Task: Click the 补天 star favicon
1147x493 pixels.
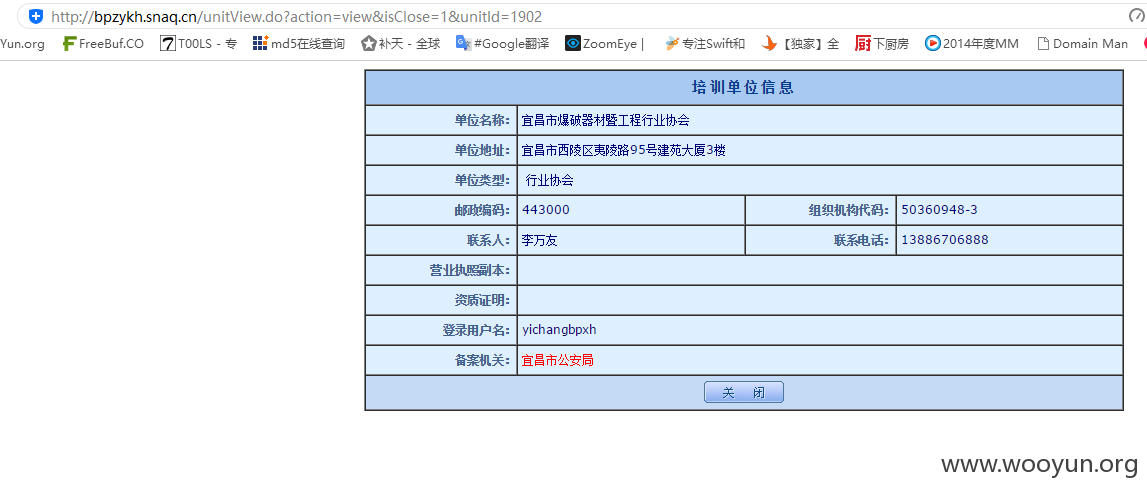Action: 369,44
